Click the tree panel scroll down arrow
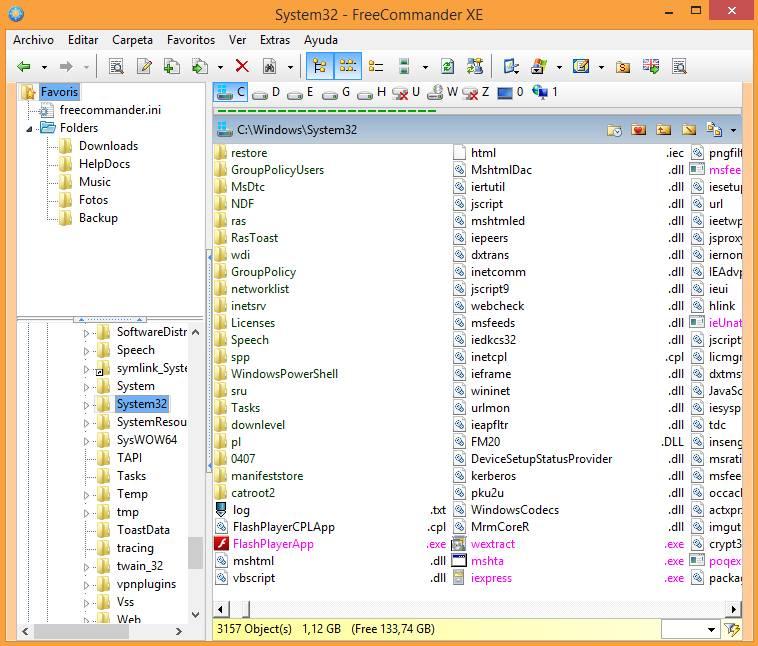The height and width of the screenshot is (646, 758). (195, 615)
